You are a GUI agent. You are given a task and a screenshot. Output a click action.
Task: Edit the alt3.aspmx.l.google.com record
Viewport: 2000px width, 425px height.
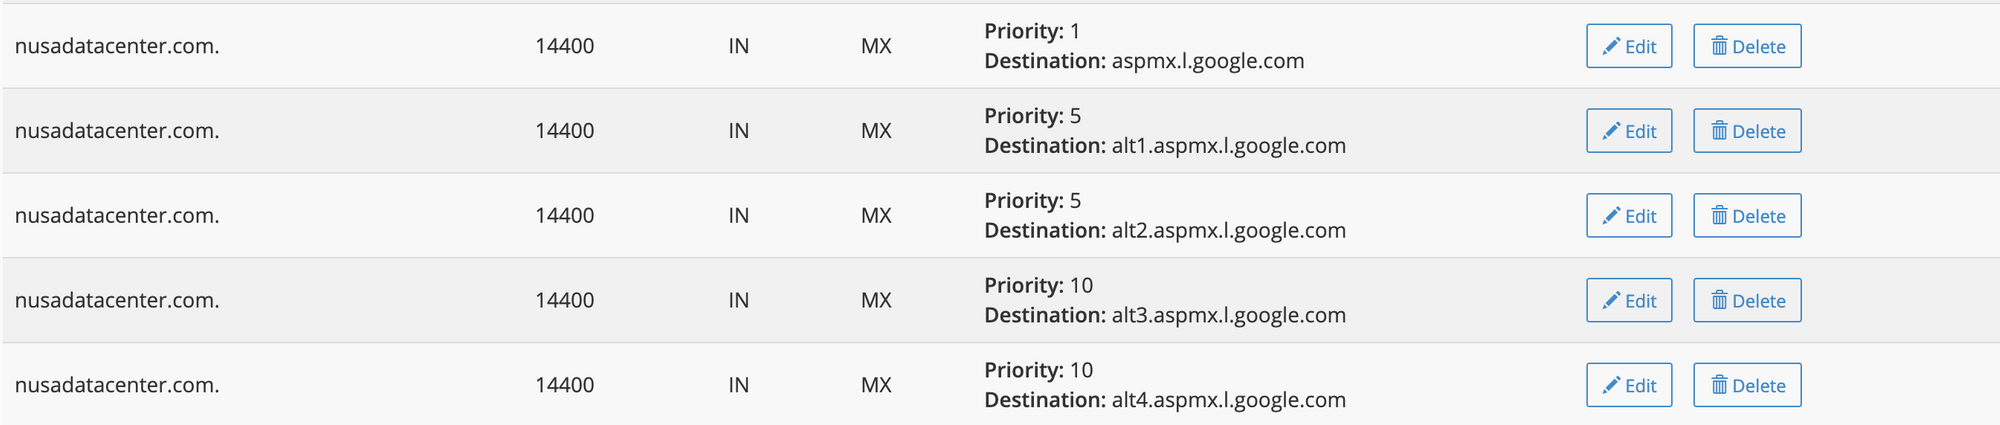[1629, 300]
